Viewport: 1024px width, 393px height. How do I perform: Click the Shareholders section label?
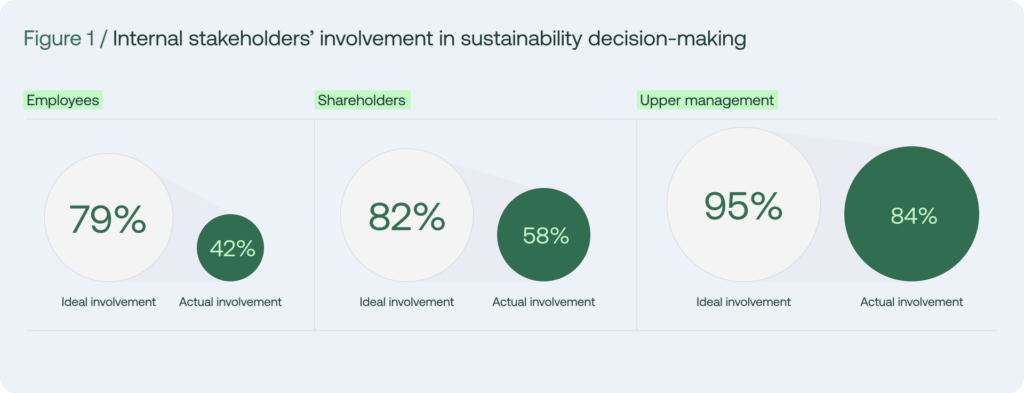click(362, 101)
